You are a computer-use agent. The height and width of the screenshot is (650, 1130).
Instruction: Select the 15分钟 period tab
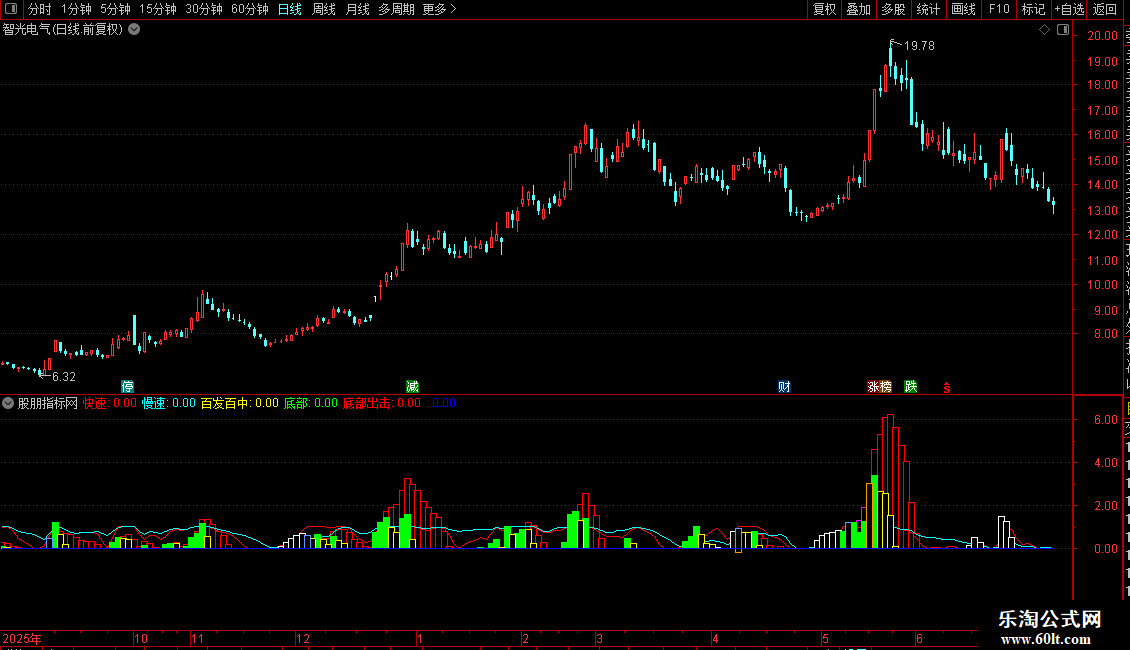[158, 9]
